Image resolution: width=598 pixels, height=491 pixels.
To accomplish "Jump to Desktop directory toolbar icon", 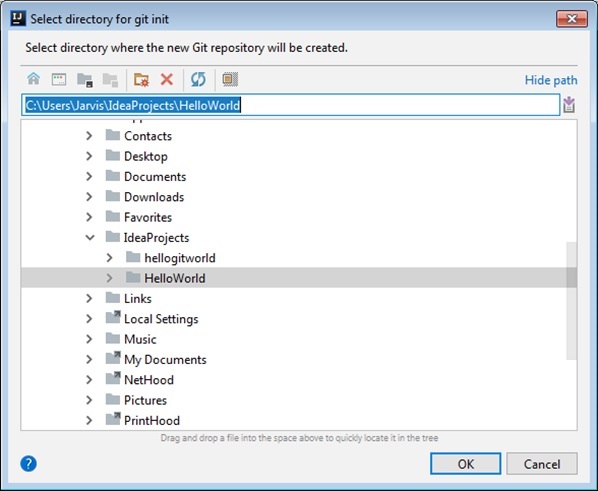I will [x=59, y=79].
